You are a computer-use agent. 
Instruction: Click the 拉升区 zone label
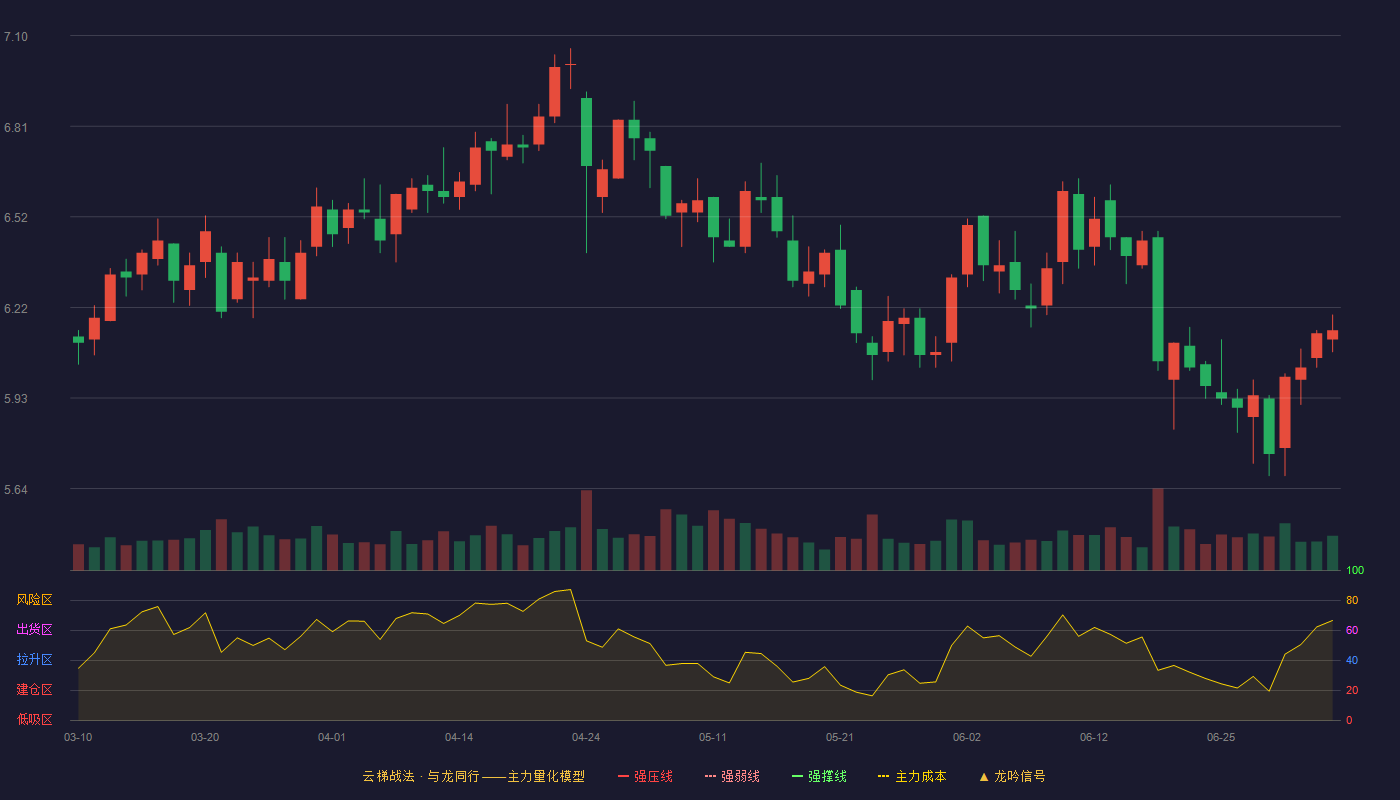coord(34,660)
